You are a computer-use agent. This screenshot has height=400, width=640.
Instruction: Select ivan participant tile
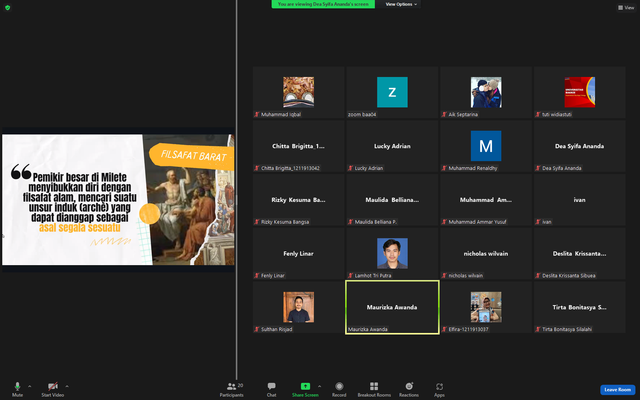tap(580, 200)
